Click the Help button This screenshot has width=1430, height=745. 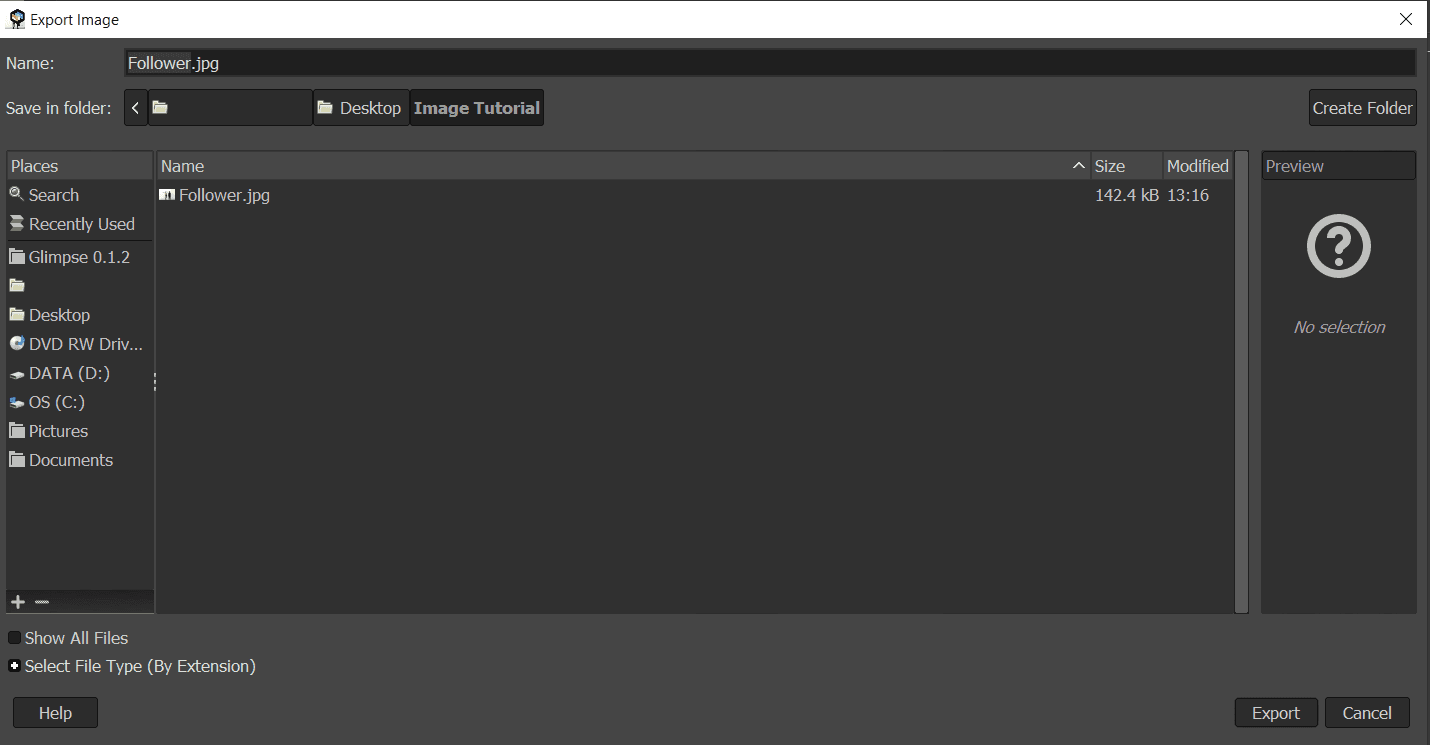(55, 713)
